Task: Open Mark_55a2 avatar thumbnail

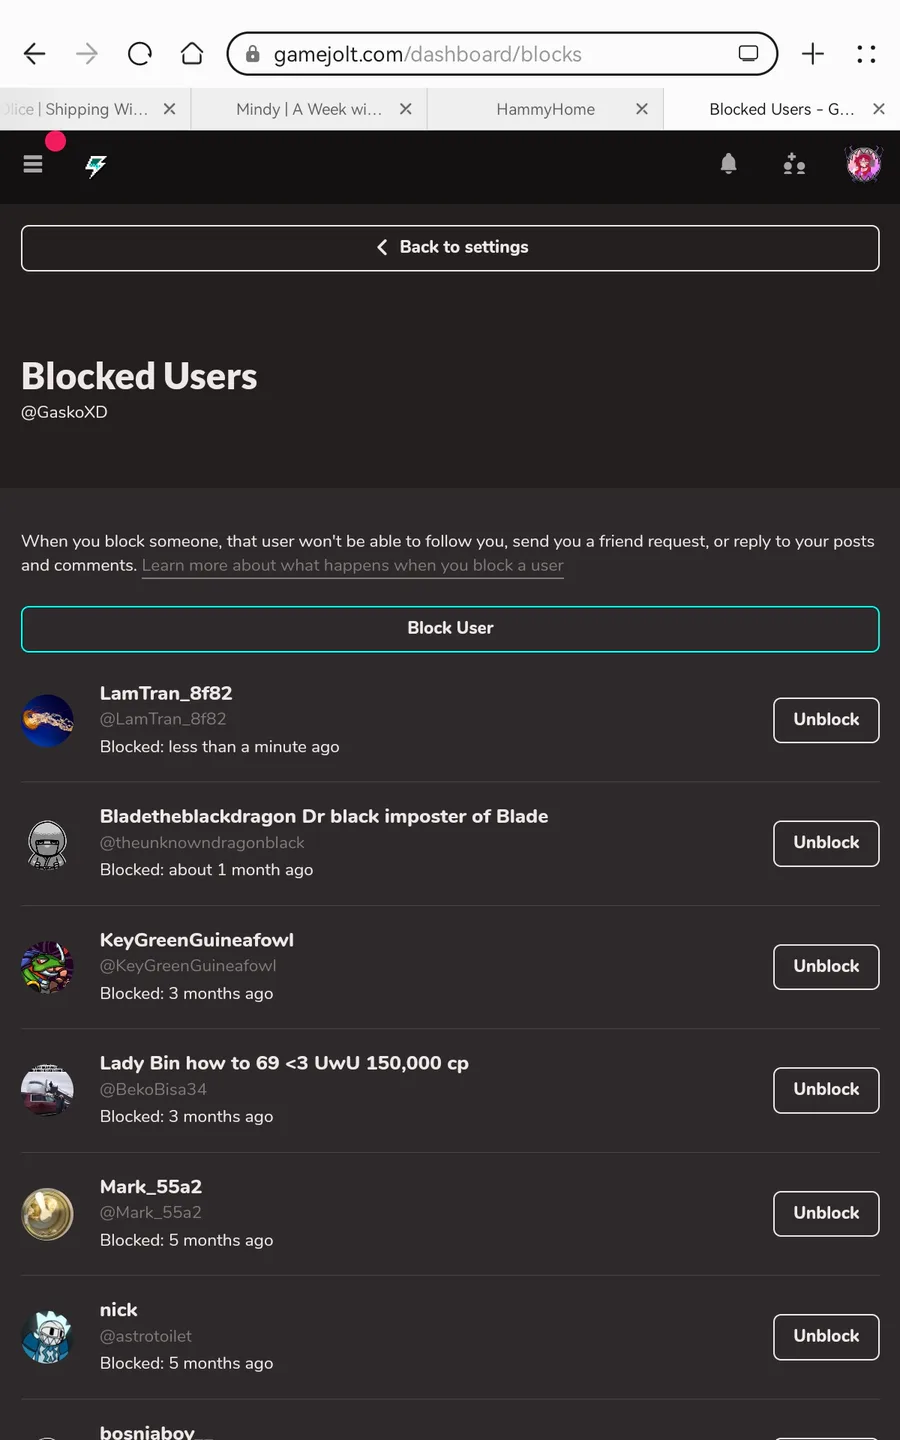Action: [47, 1214]
